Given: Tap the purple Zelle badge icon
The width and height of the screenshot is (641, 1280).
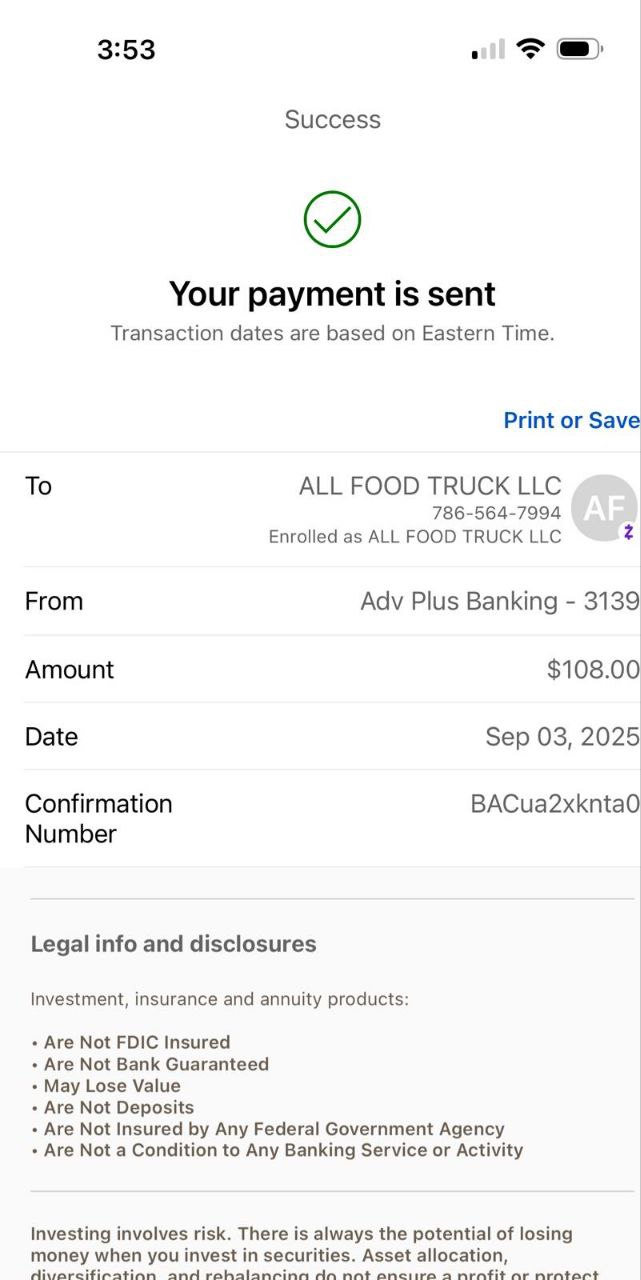Looking at the screenshot, I should [x=628, y=532].
